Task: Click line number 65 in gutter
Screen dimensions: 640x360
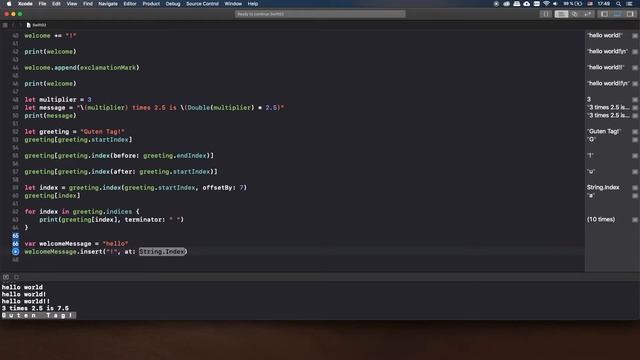Action: tap(16, 236)
